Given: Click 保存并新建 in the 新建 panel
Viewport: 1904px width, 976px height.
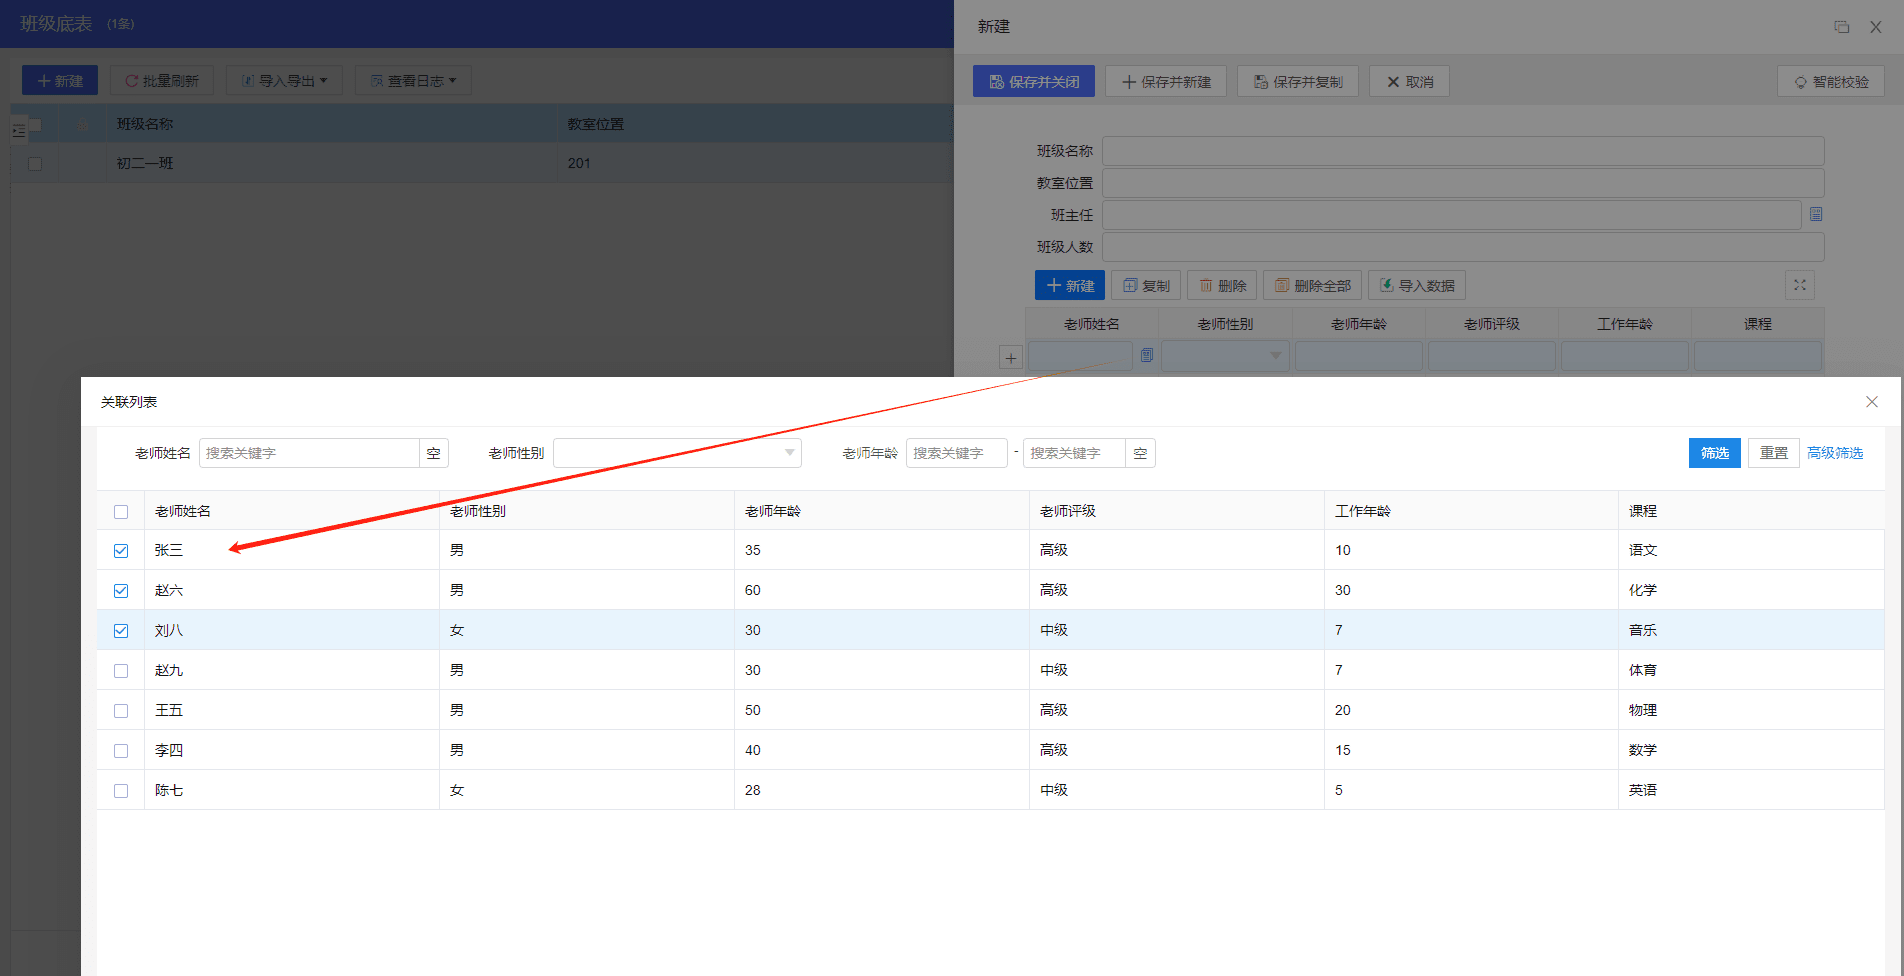Looking at the screenshot, I should (x=1166, y=81).
